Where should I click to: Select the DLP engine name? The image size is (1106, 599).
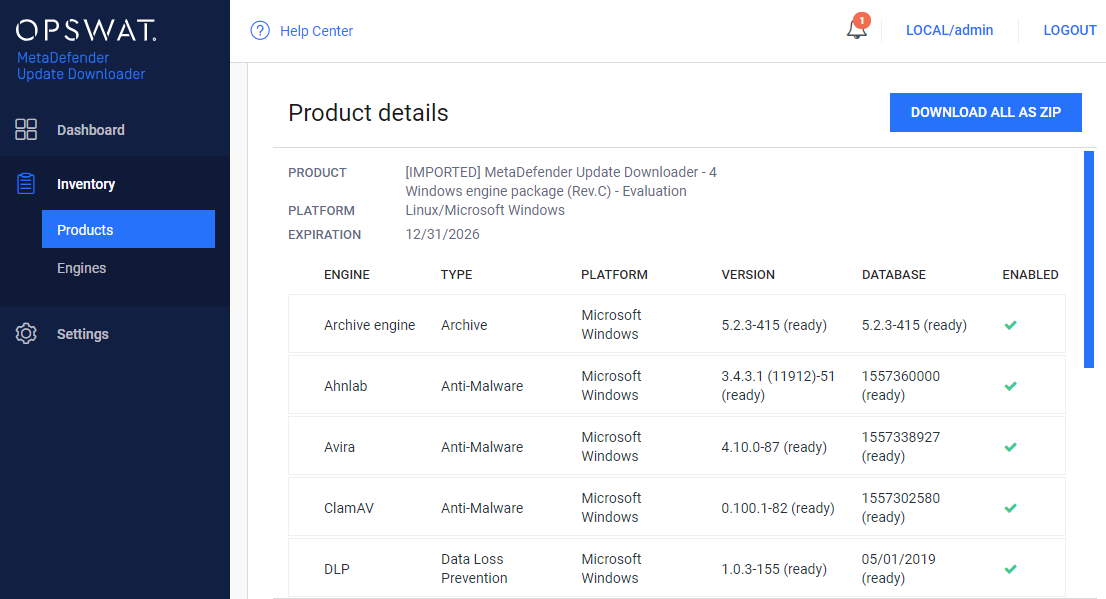click(x=336, y=569)
